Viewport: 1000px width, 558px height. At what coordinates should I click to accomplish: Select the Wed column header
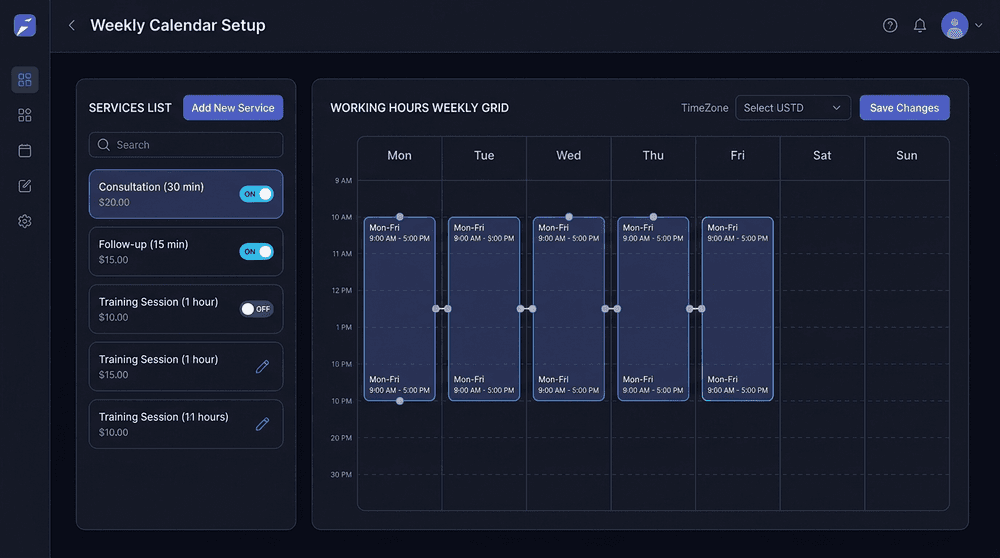(568, 156)
